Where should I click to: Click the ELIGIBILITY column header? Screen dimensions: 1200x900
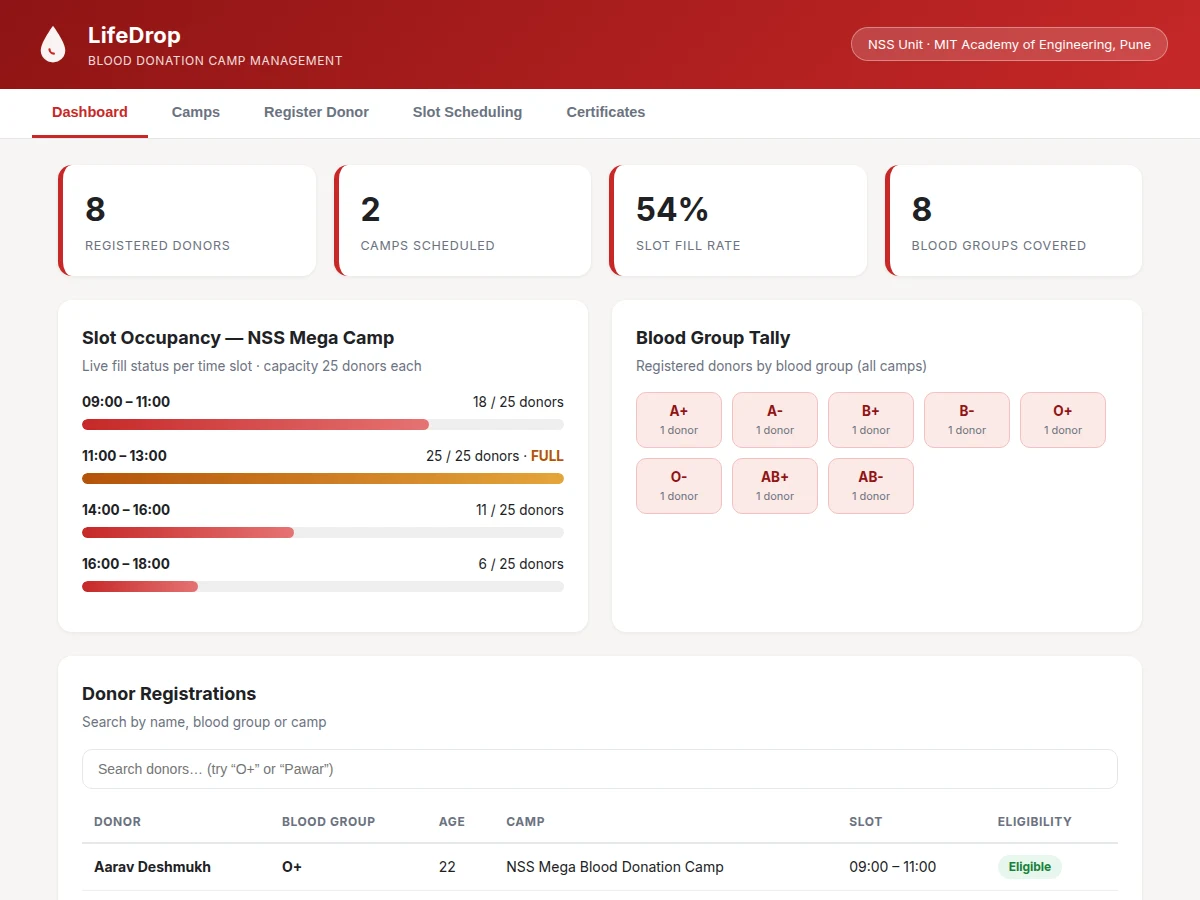pyautogui.click(x=1034, y=822)
